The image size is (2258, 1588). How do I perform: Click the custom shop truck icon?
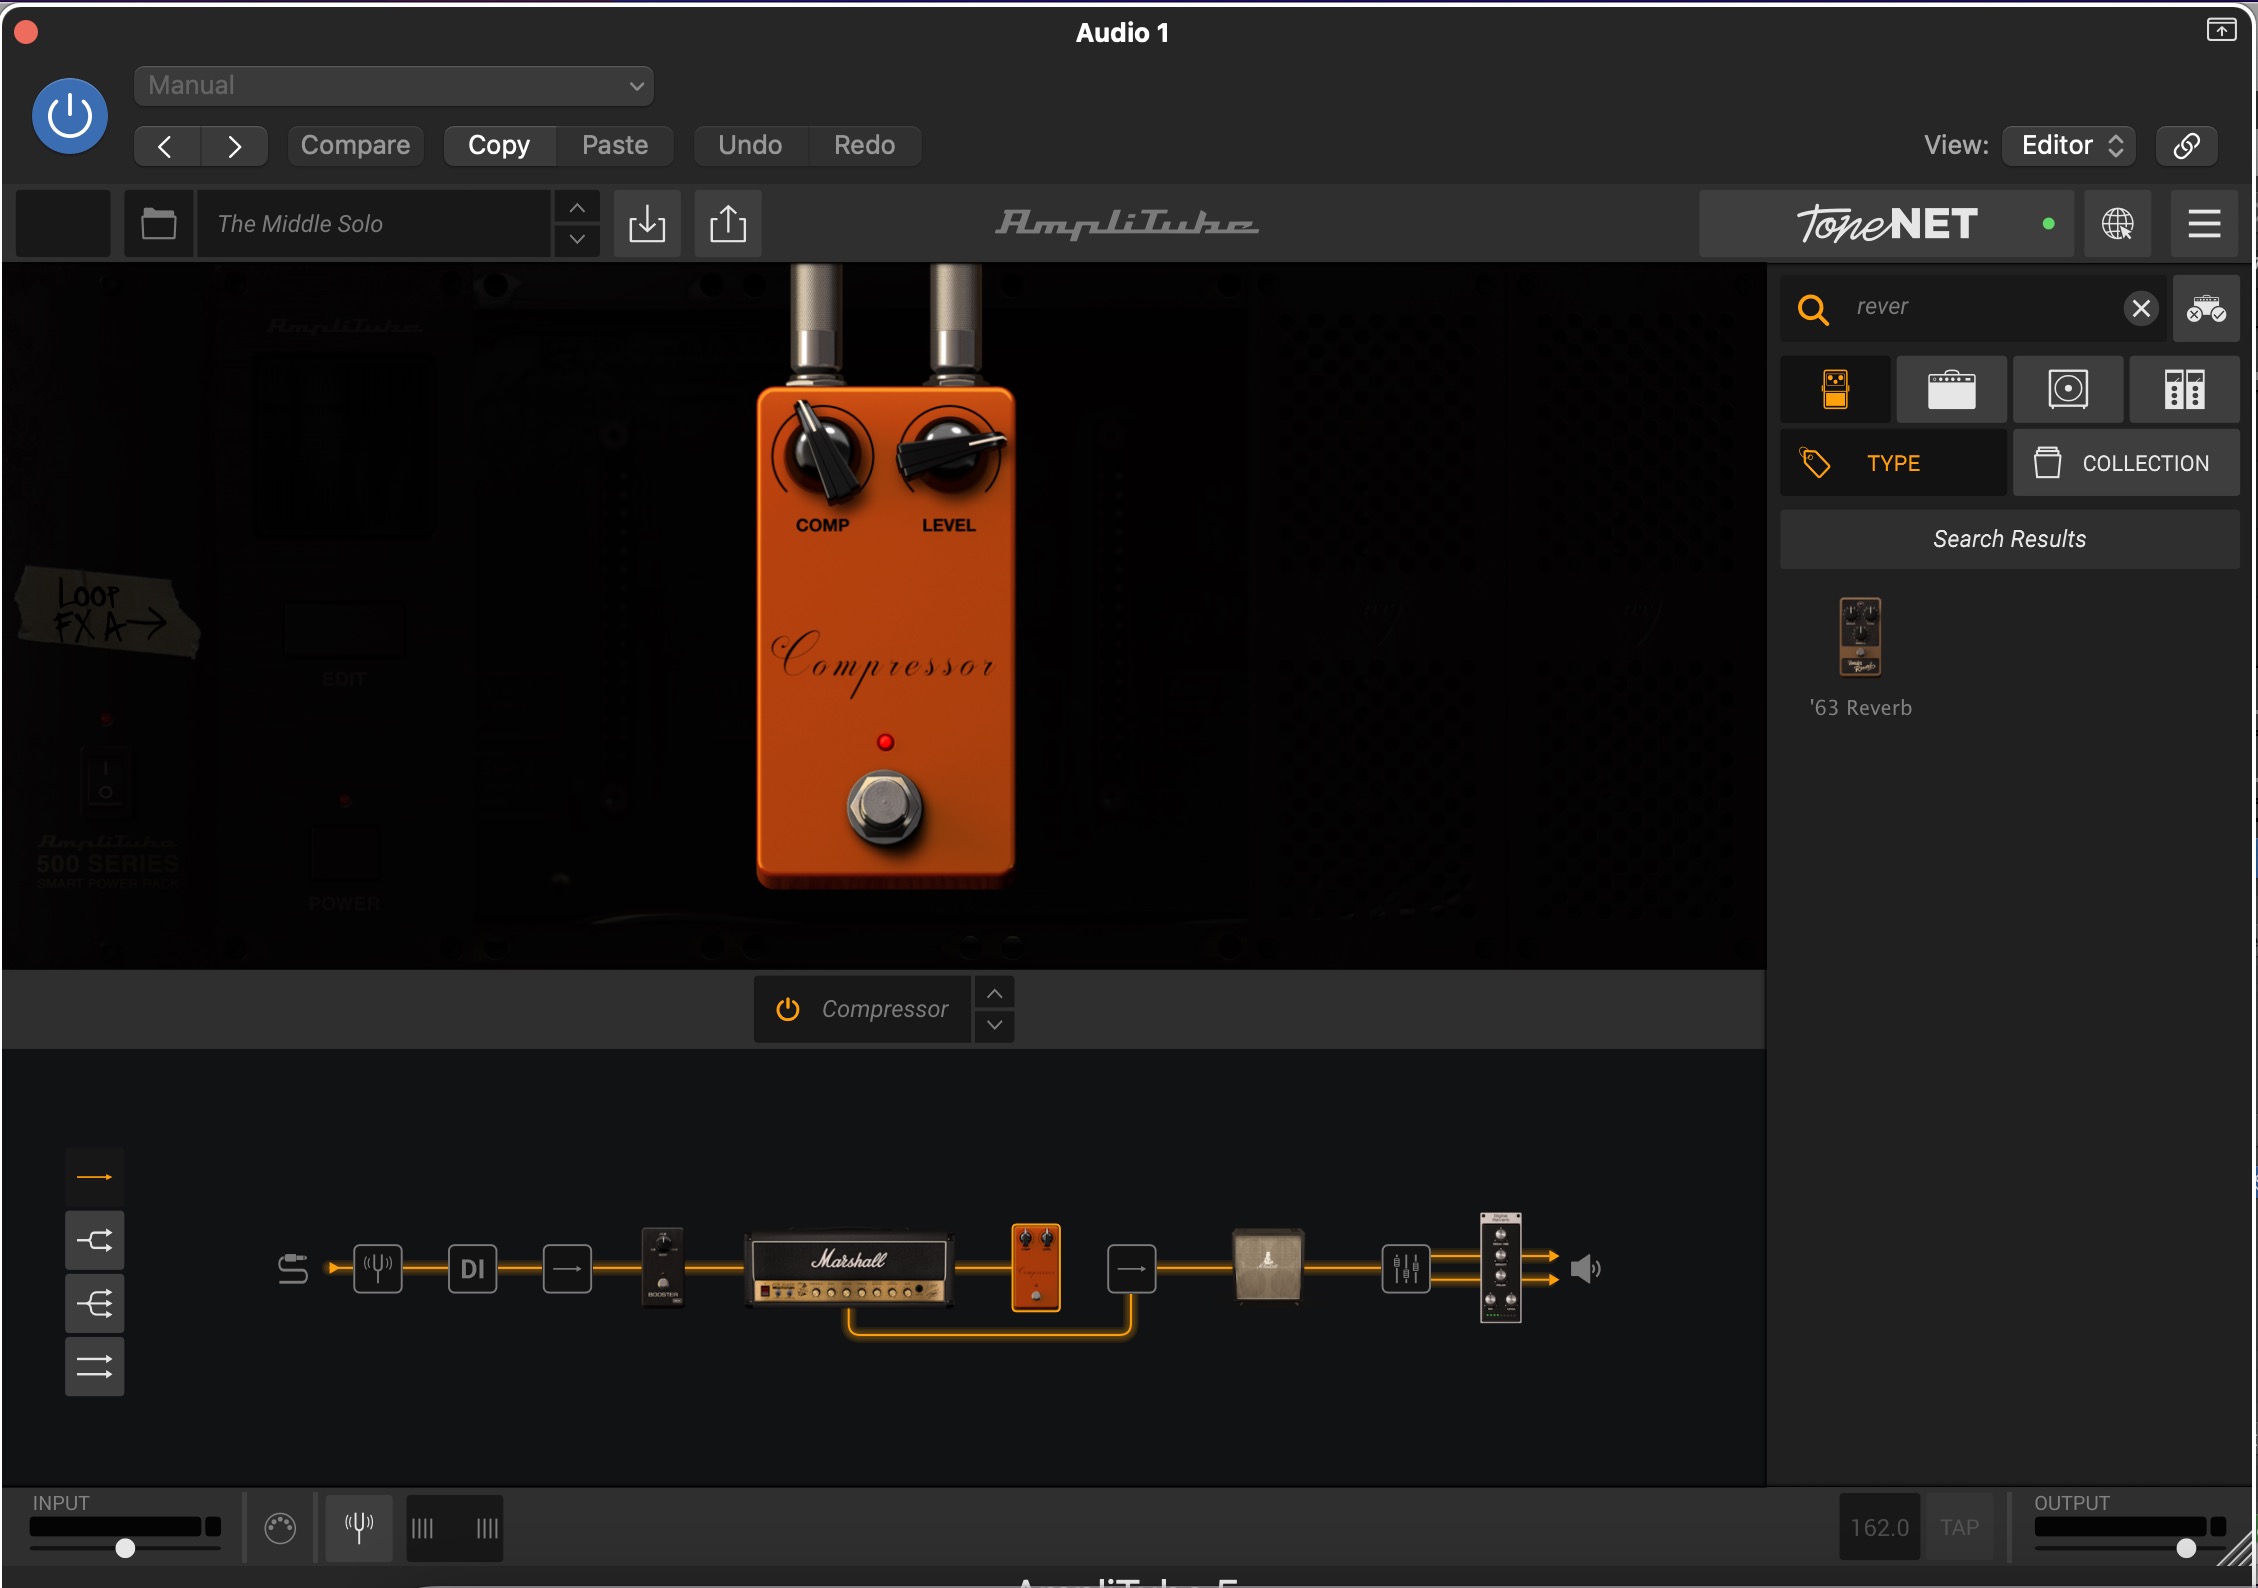pos(2206,308)
